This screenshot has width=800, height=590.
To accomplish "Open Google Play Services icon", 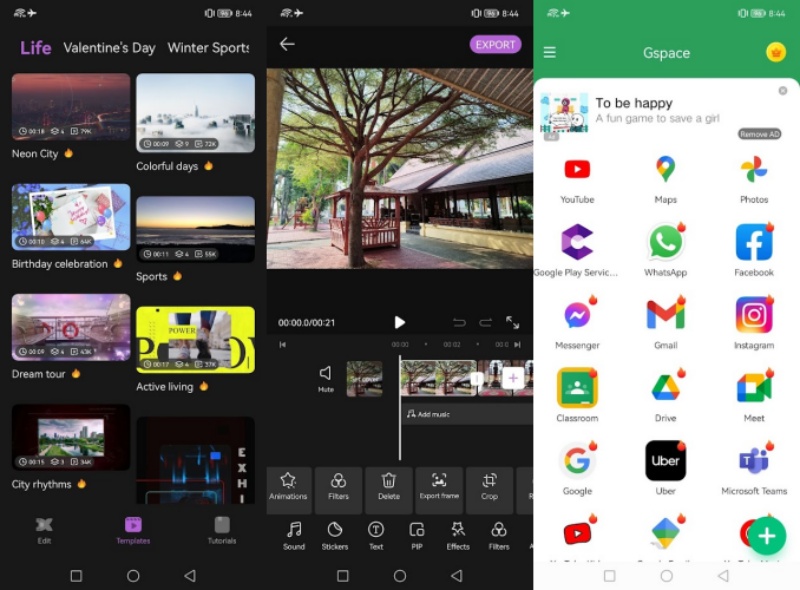I will point(577,242).
